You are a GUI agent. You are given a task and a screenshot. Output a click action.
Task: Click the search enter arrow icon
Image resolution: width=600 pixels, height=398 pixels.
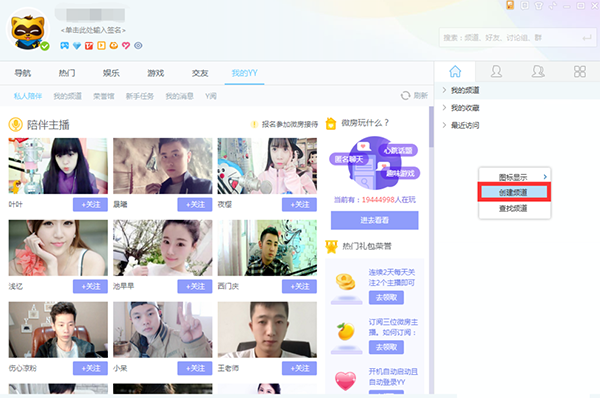click(x=587, y=38)
